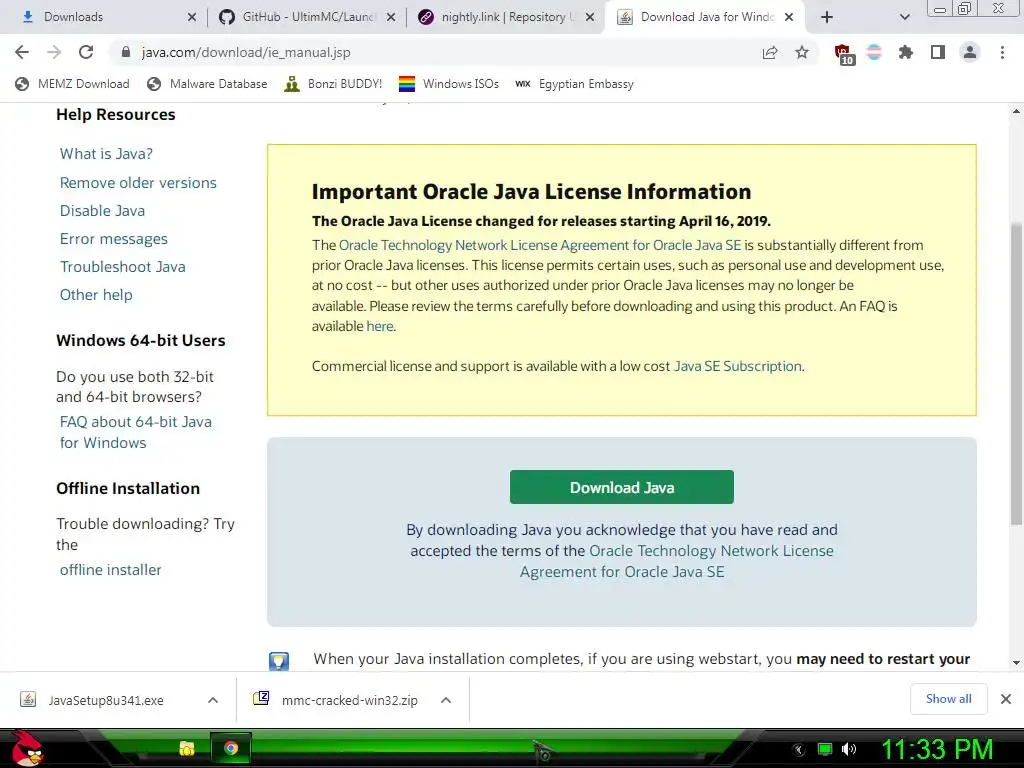The image size is (1024, 768).
Task: Select the Chrome taskbar icon
Action: click(x=231, y=748)
